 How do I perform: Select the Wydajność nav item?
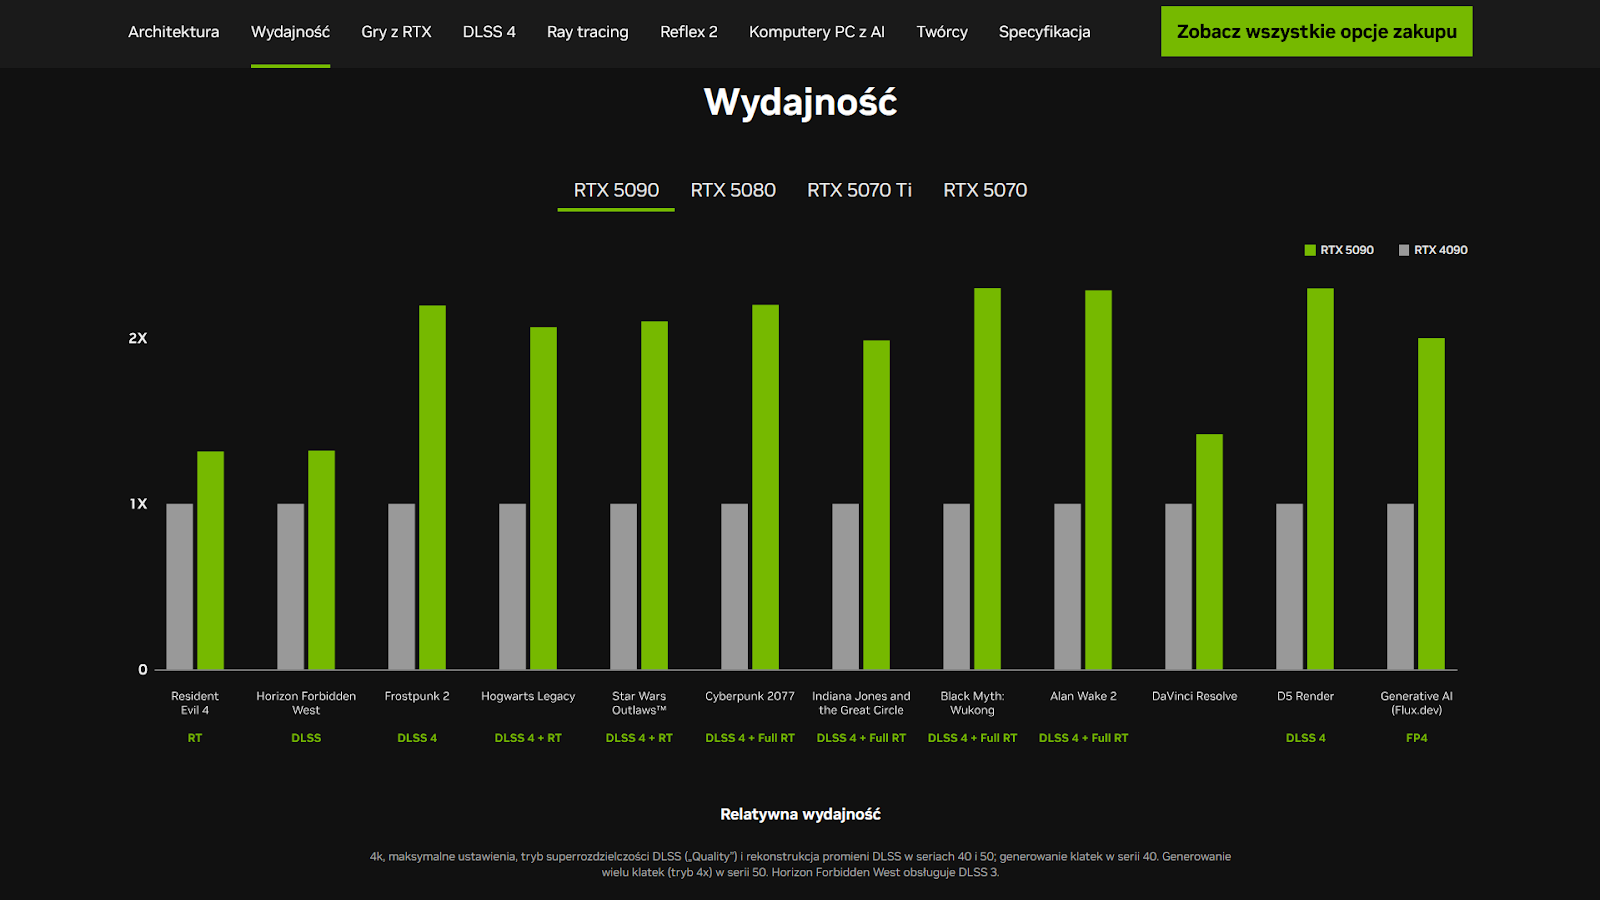(290, 32)
